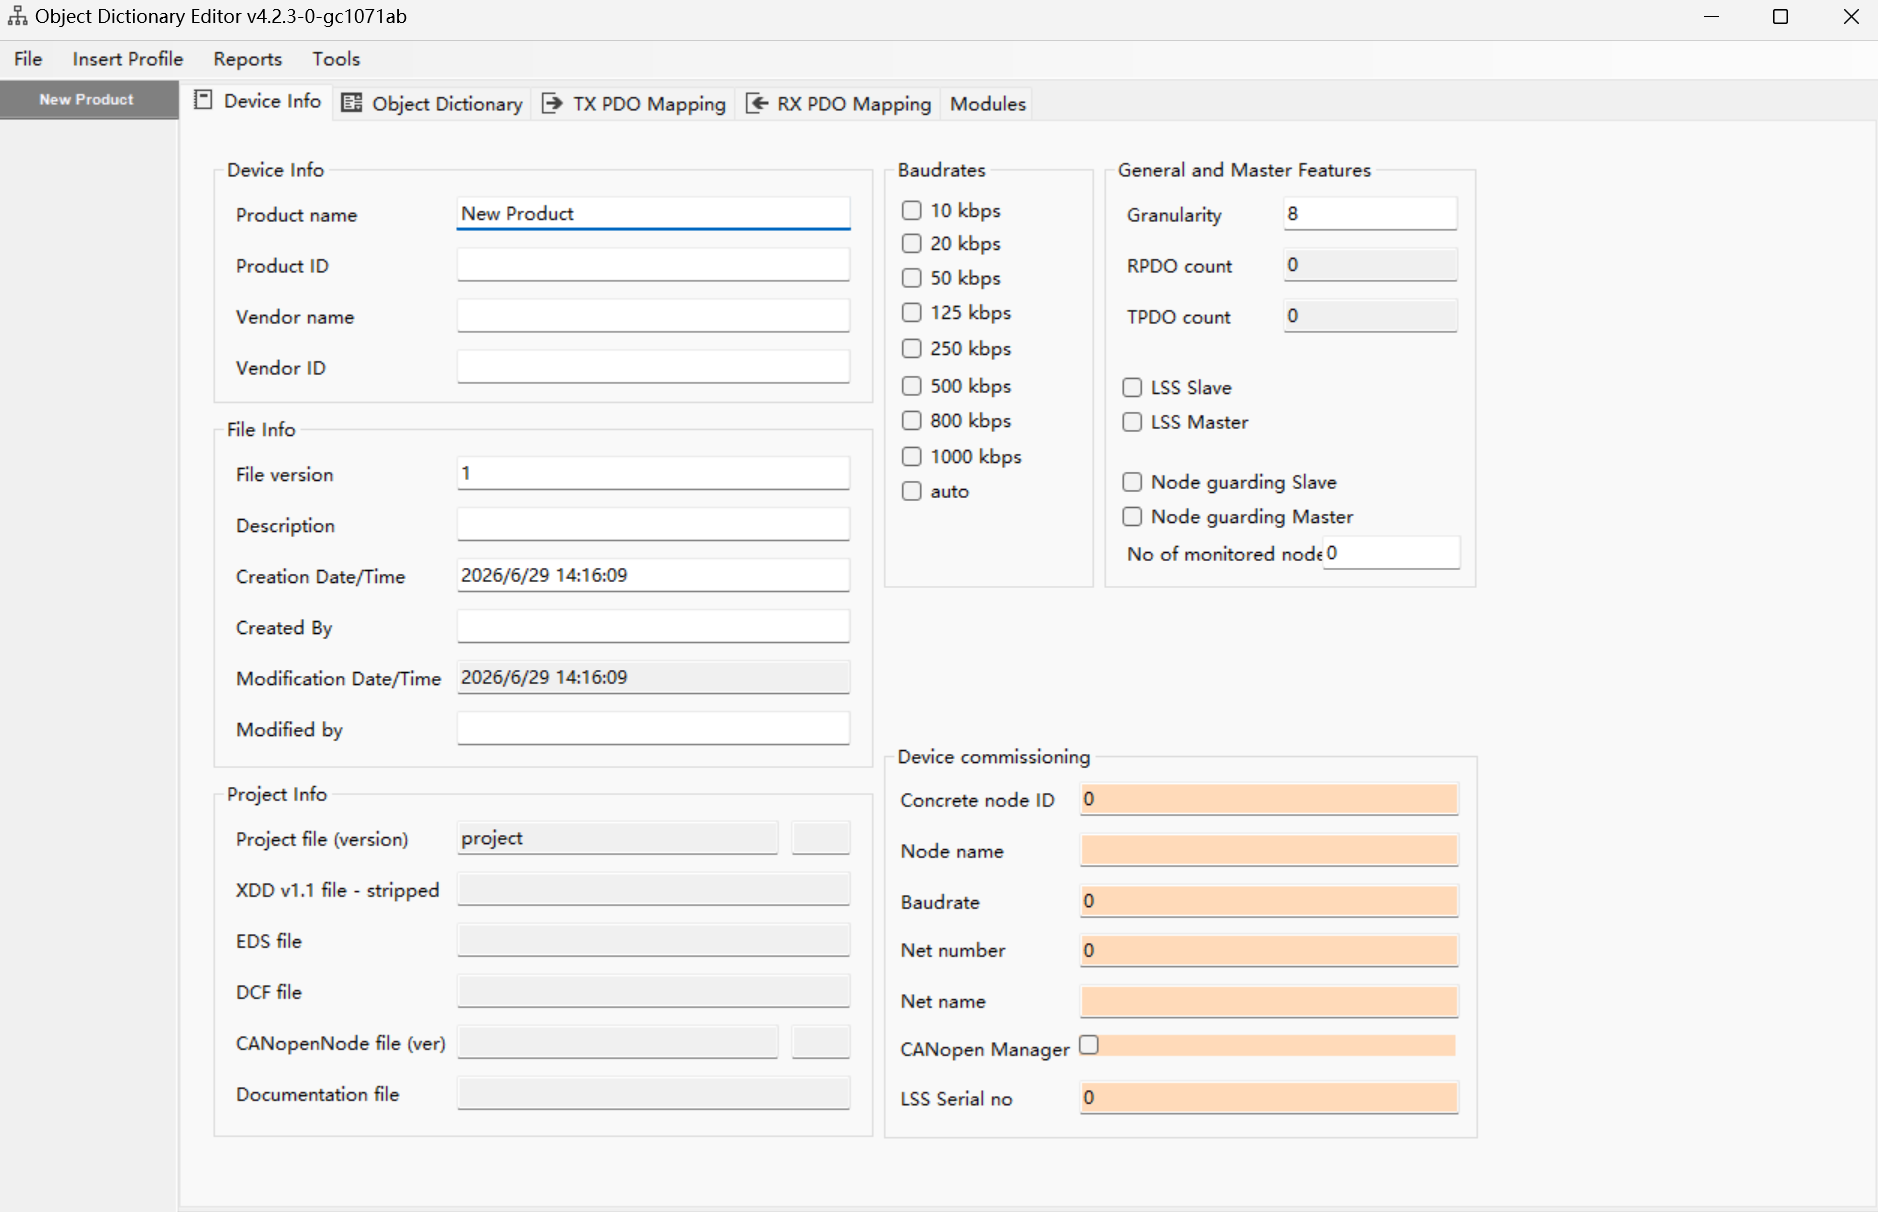The width and height of the screenshot is (1878, 1212).
Task: Open the Insert Profile menu
Action: click(128, 59)
